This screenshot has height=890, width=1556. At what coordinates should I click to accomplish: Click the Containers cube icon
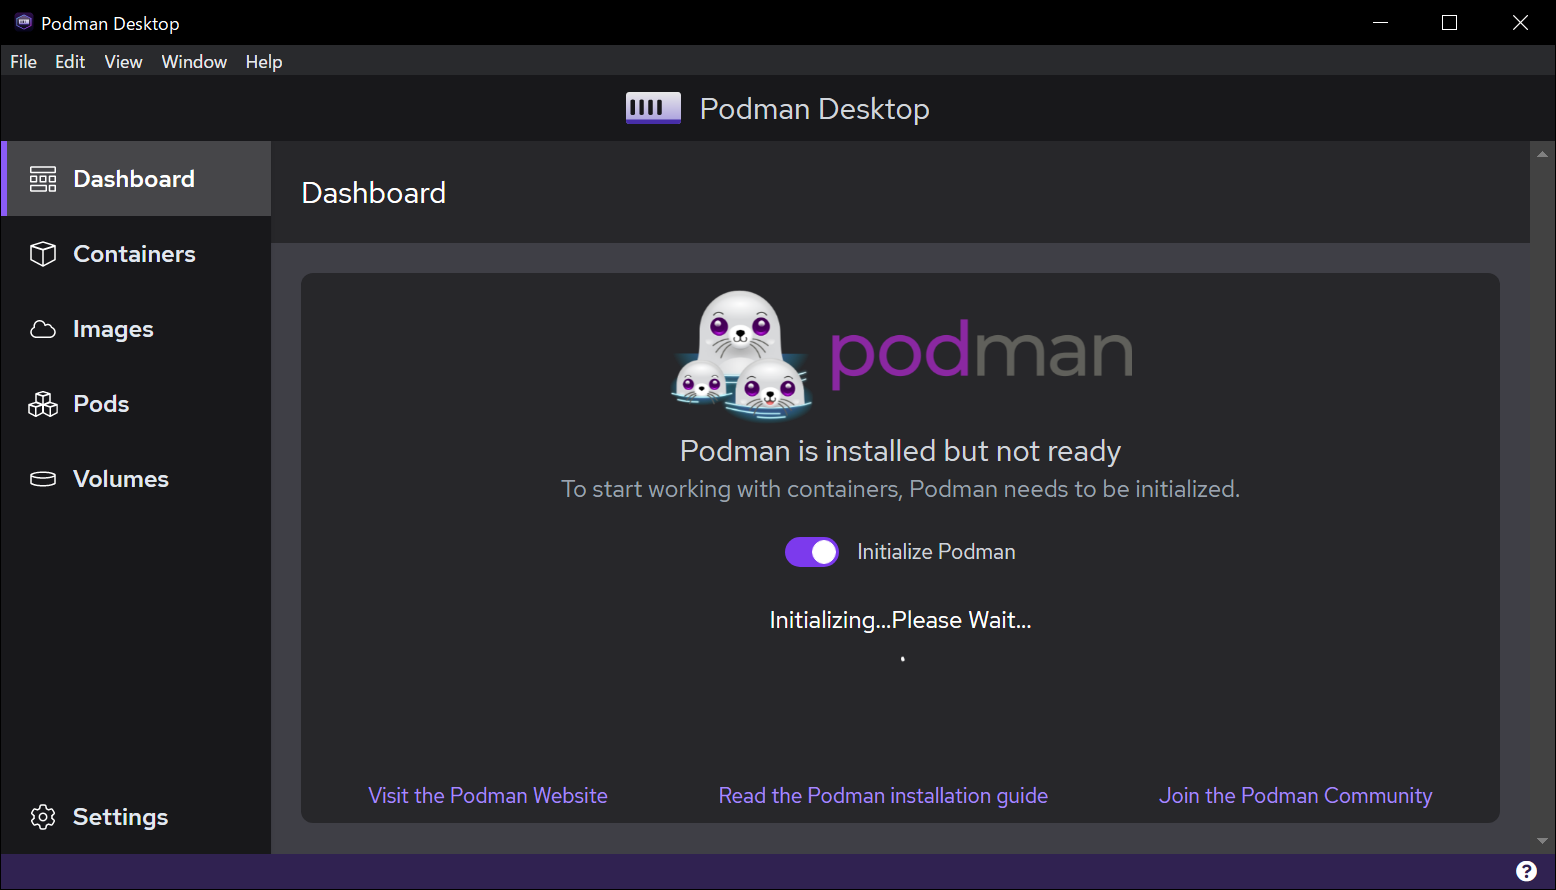43,254
